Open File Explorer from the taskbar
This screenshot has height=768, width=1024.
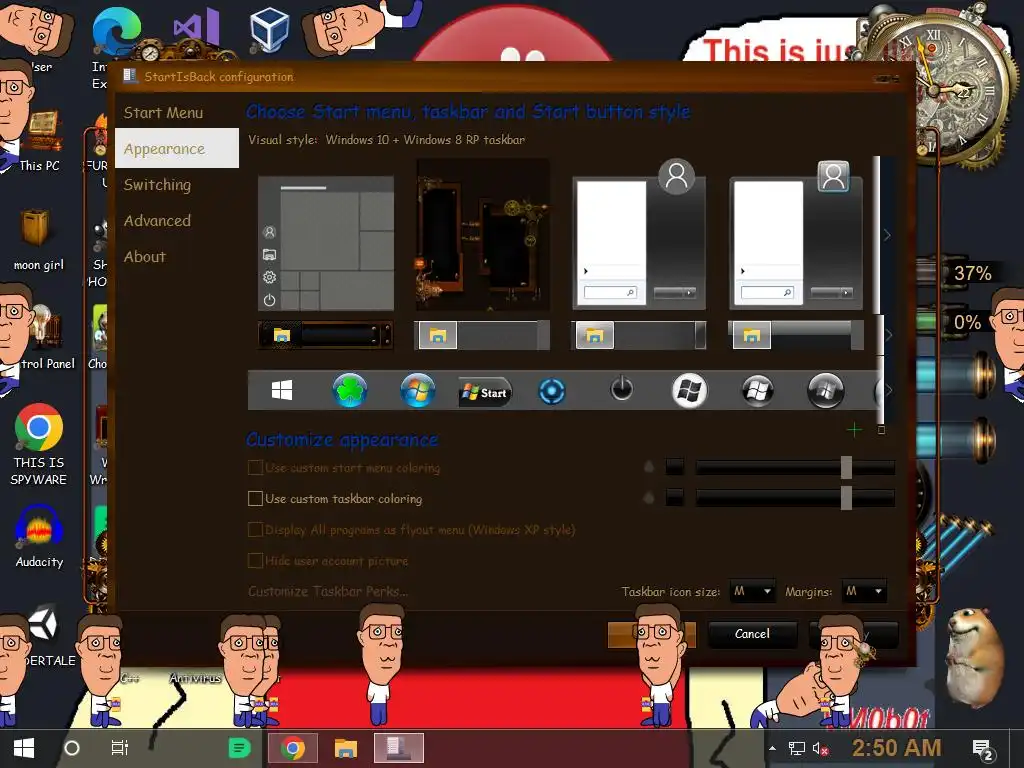[x=346, y=748]
